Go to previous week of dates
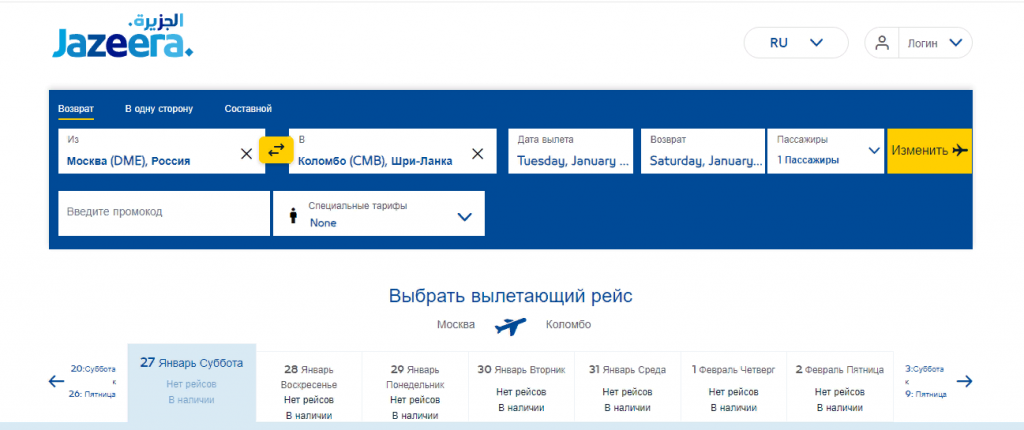This screenshot has height=430, width=1024. point(57,382)
